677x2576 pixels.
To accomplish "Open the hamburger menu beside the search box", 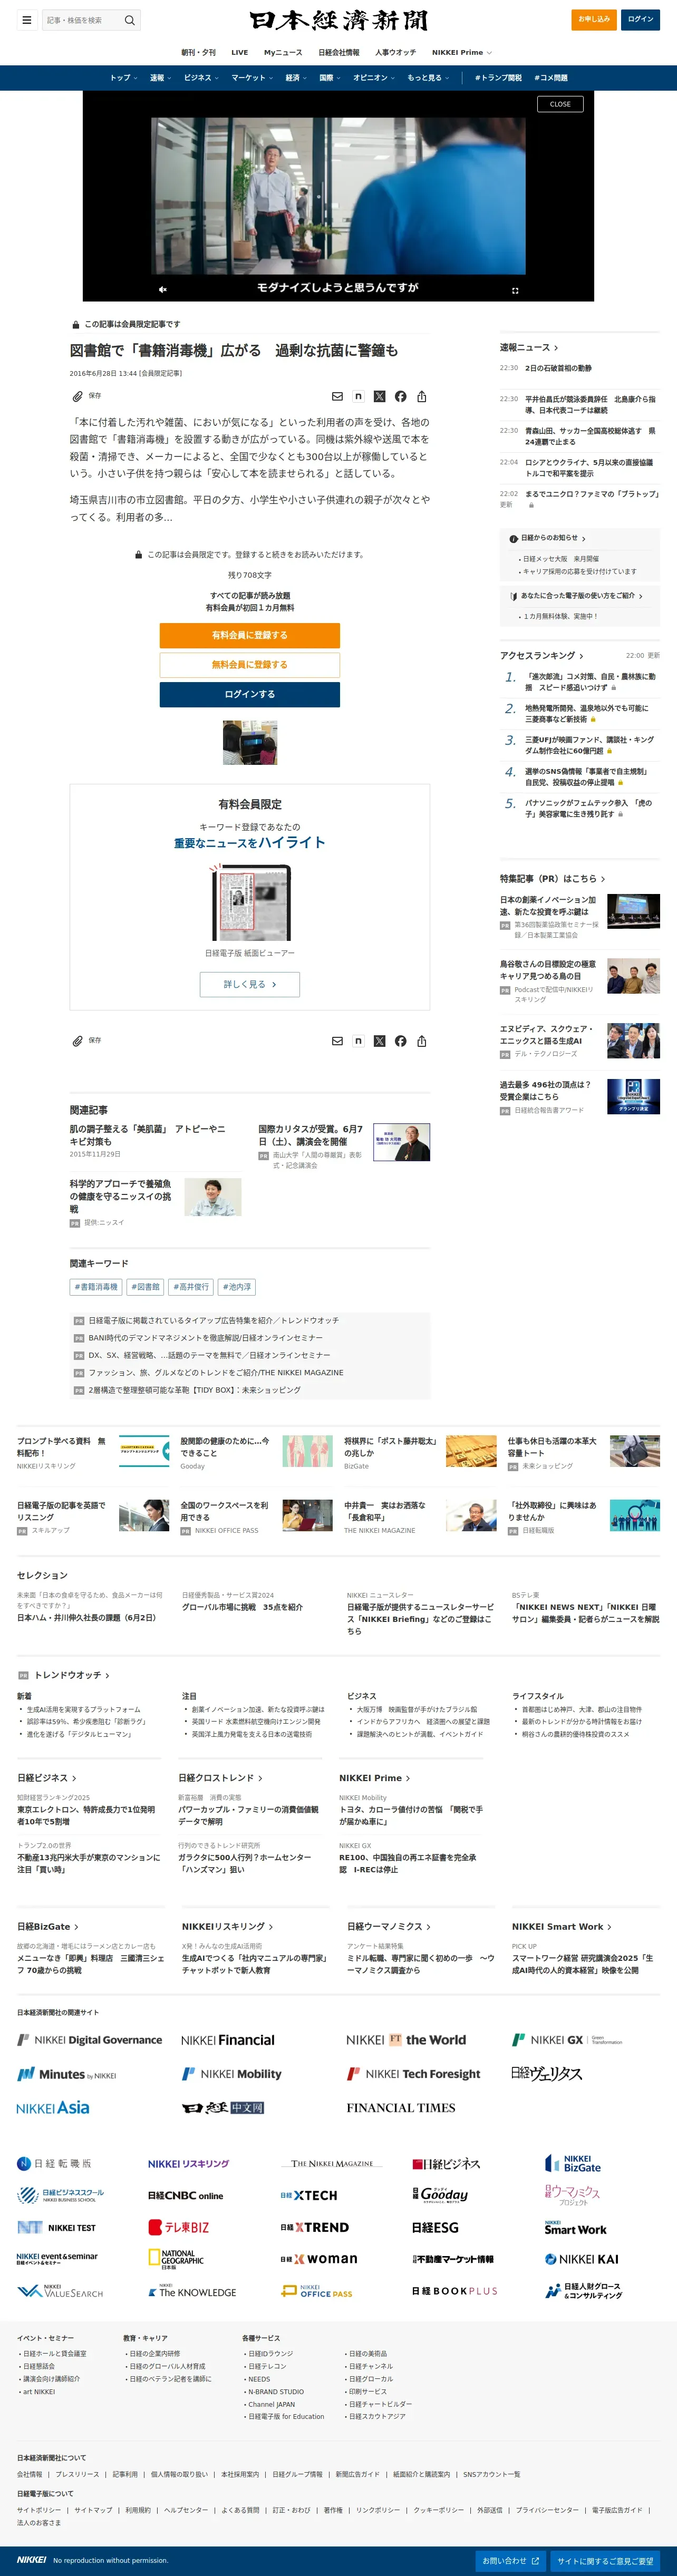I will point(27,20).
